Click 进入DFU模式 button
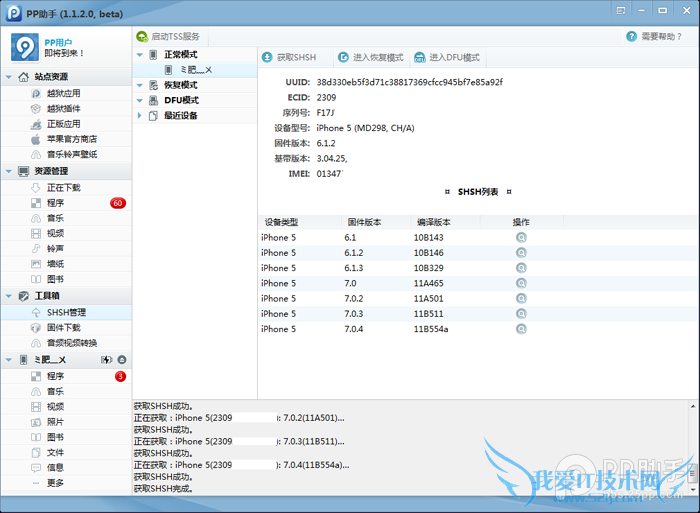The width and height of the screenshot is (700, 513). (x=447, y=57)
